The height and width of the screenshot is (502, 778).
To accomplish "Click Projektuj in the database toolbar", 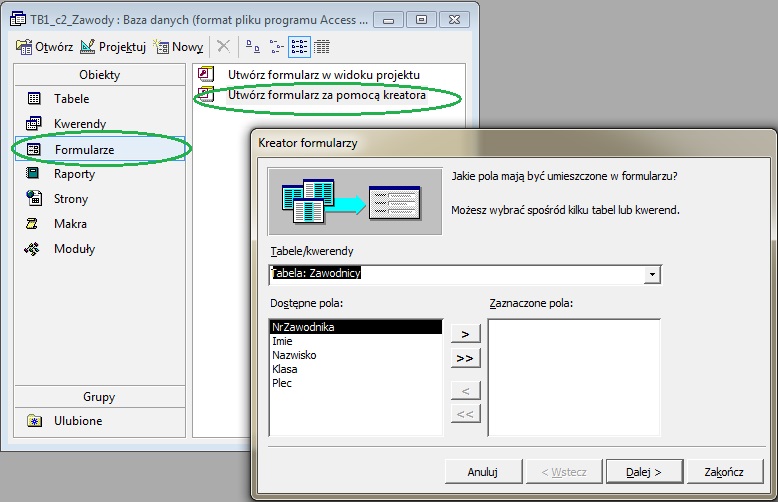I will pos(113,47).
